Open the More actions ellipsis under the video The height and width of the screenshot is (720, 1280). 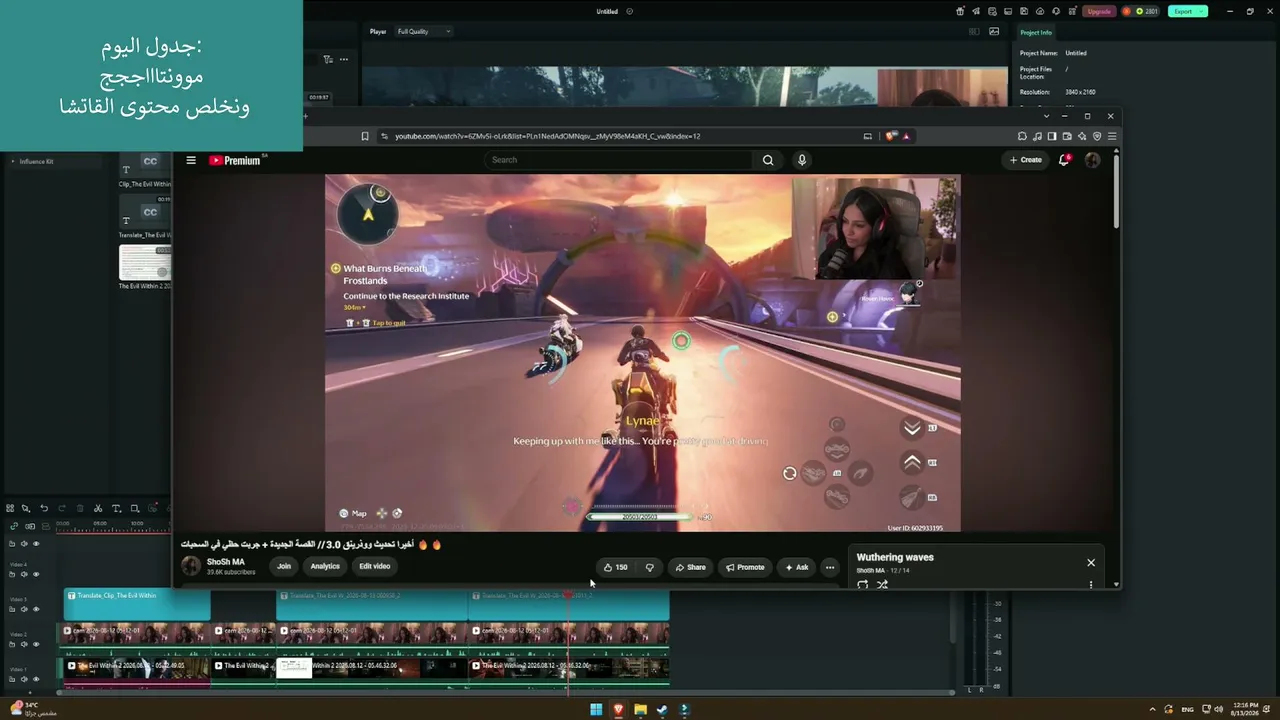pos(829,567)
